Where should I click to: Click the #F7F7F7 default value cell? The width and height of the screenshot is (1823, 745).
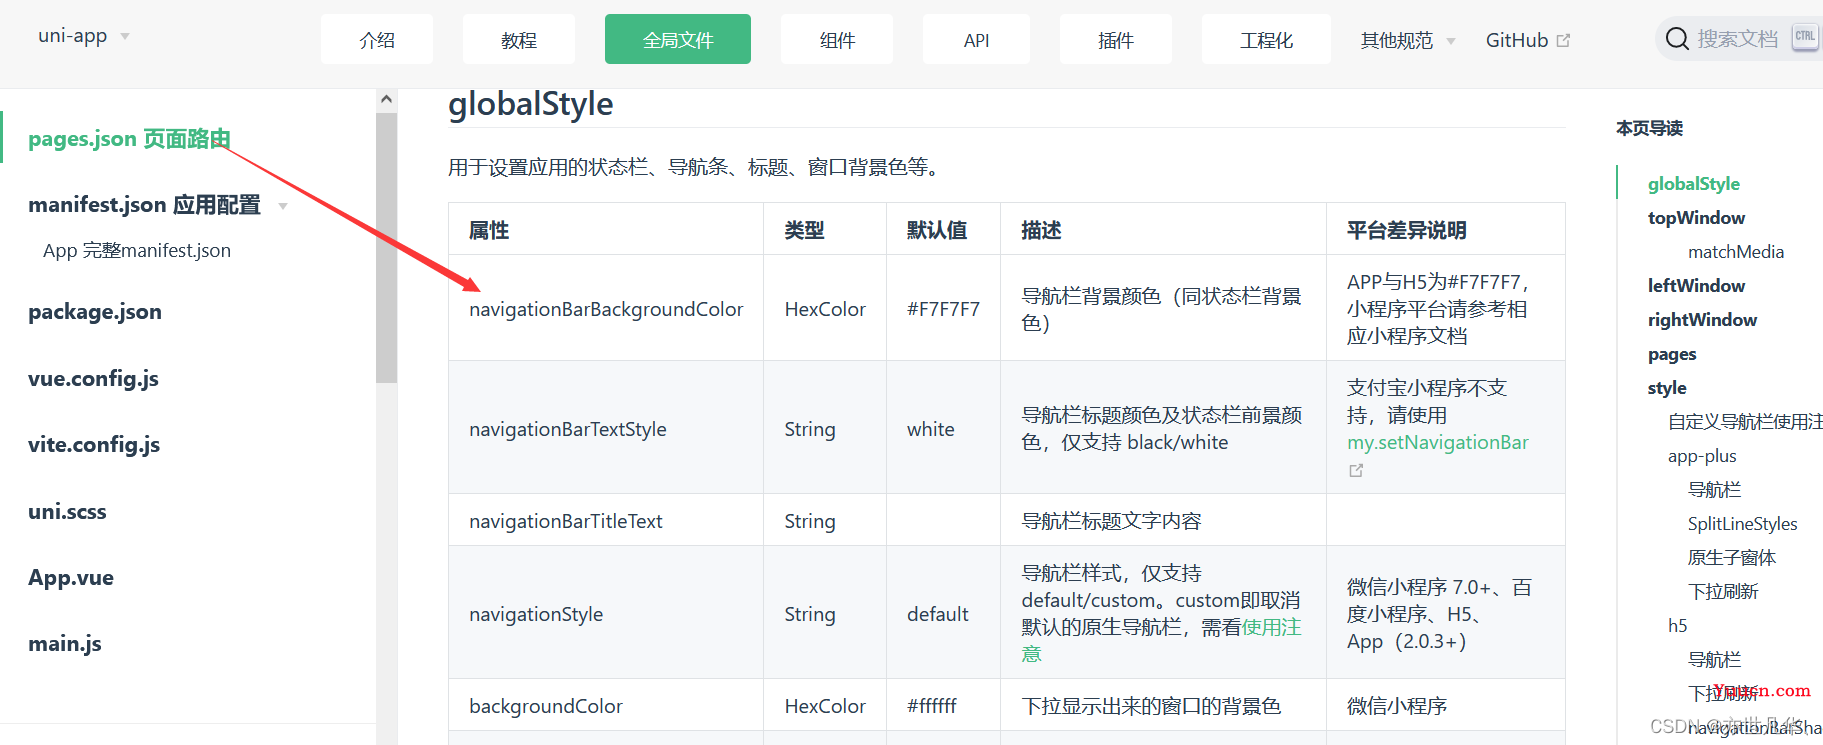943,308
